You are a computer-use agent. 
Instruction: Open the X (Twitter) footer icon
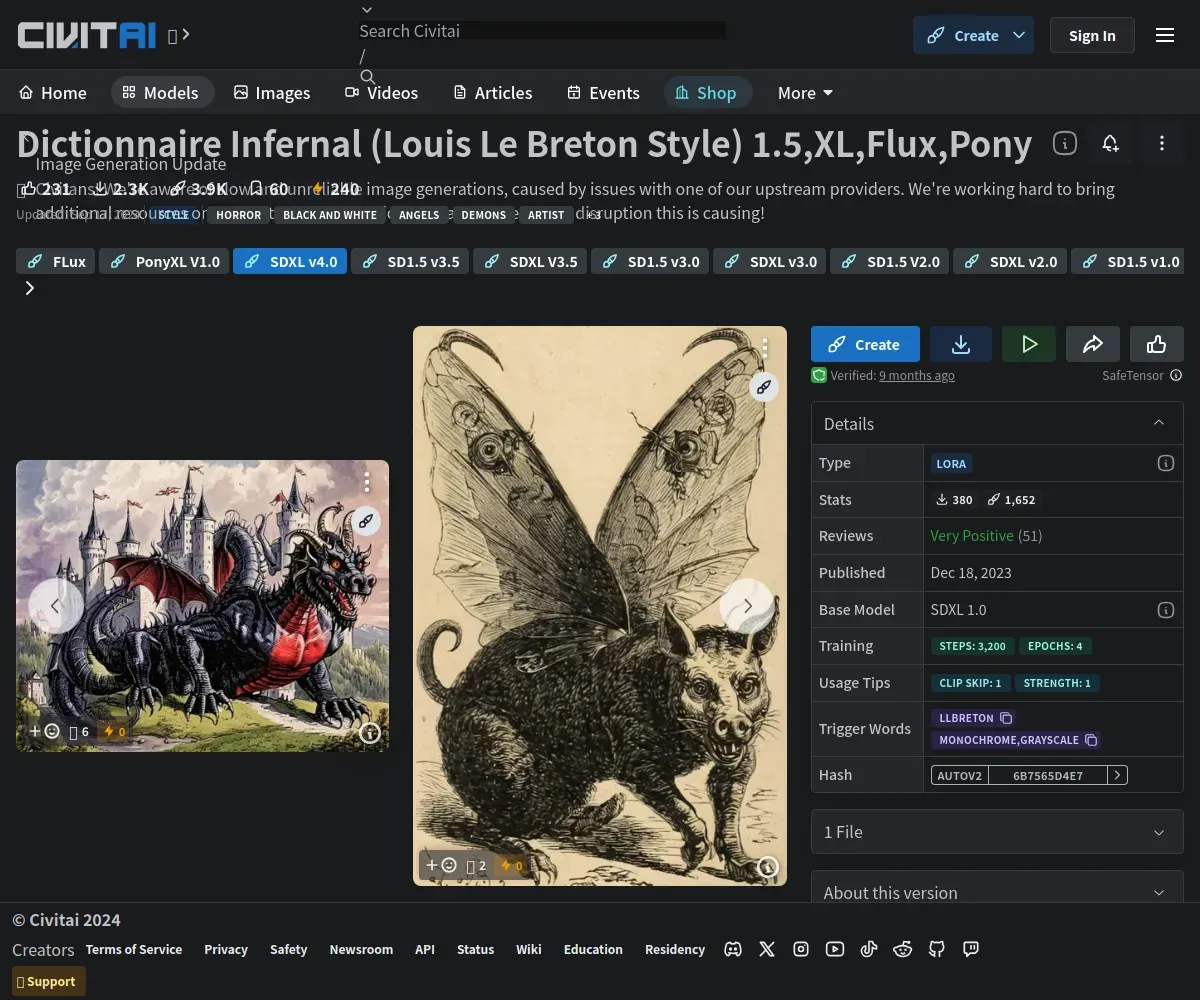(767, 949)
